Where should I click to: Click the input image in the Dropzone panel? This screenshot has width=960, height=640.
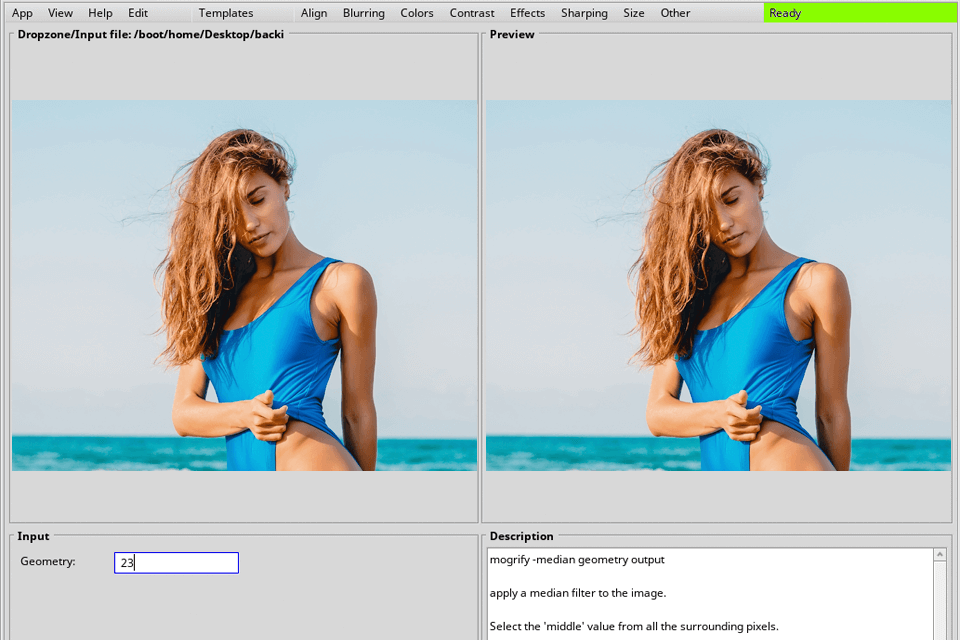243,285
